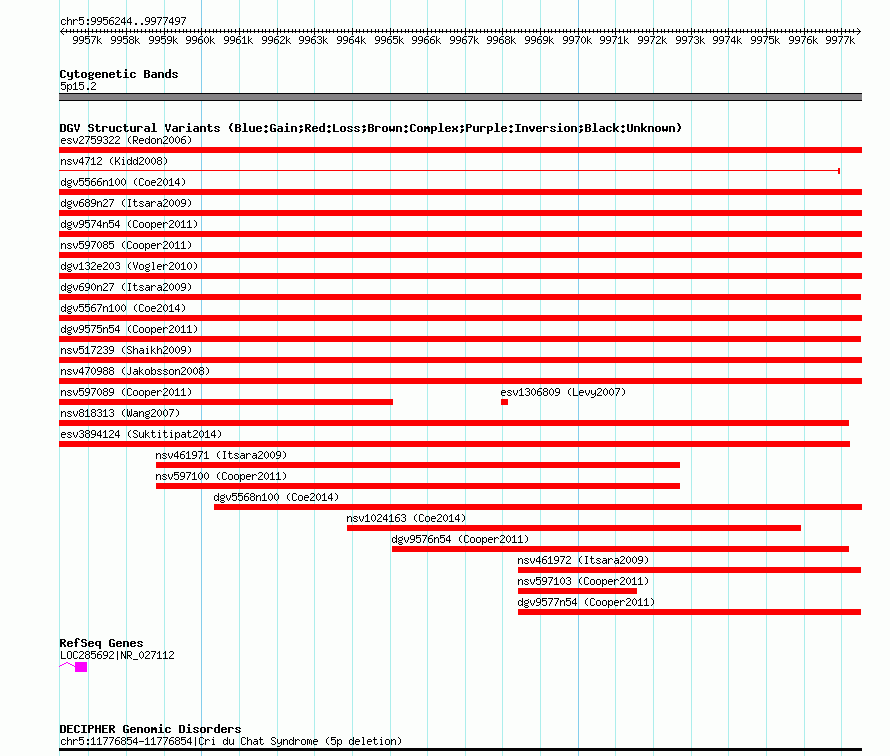Click esv1306809 (Levy2007) label
890x756 pixels.
point(563,392)
